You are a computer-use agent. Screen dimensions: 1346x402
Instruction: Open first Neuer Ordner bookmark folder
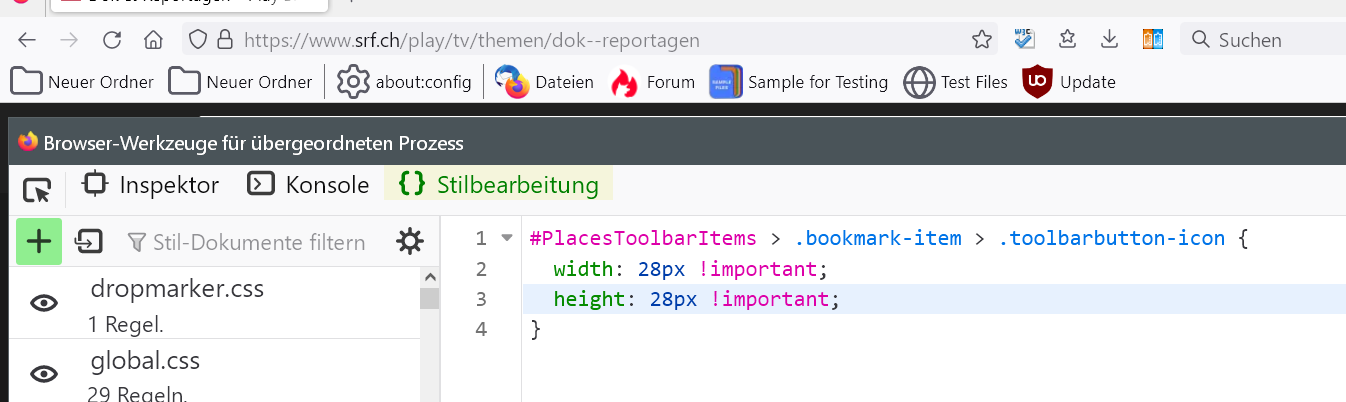tap(82, 82)
